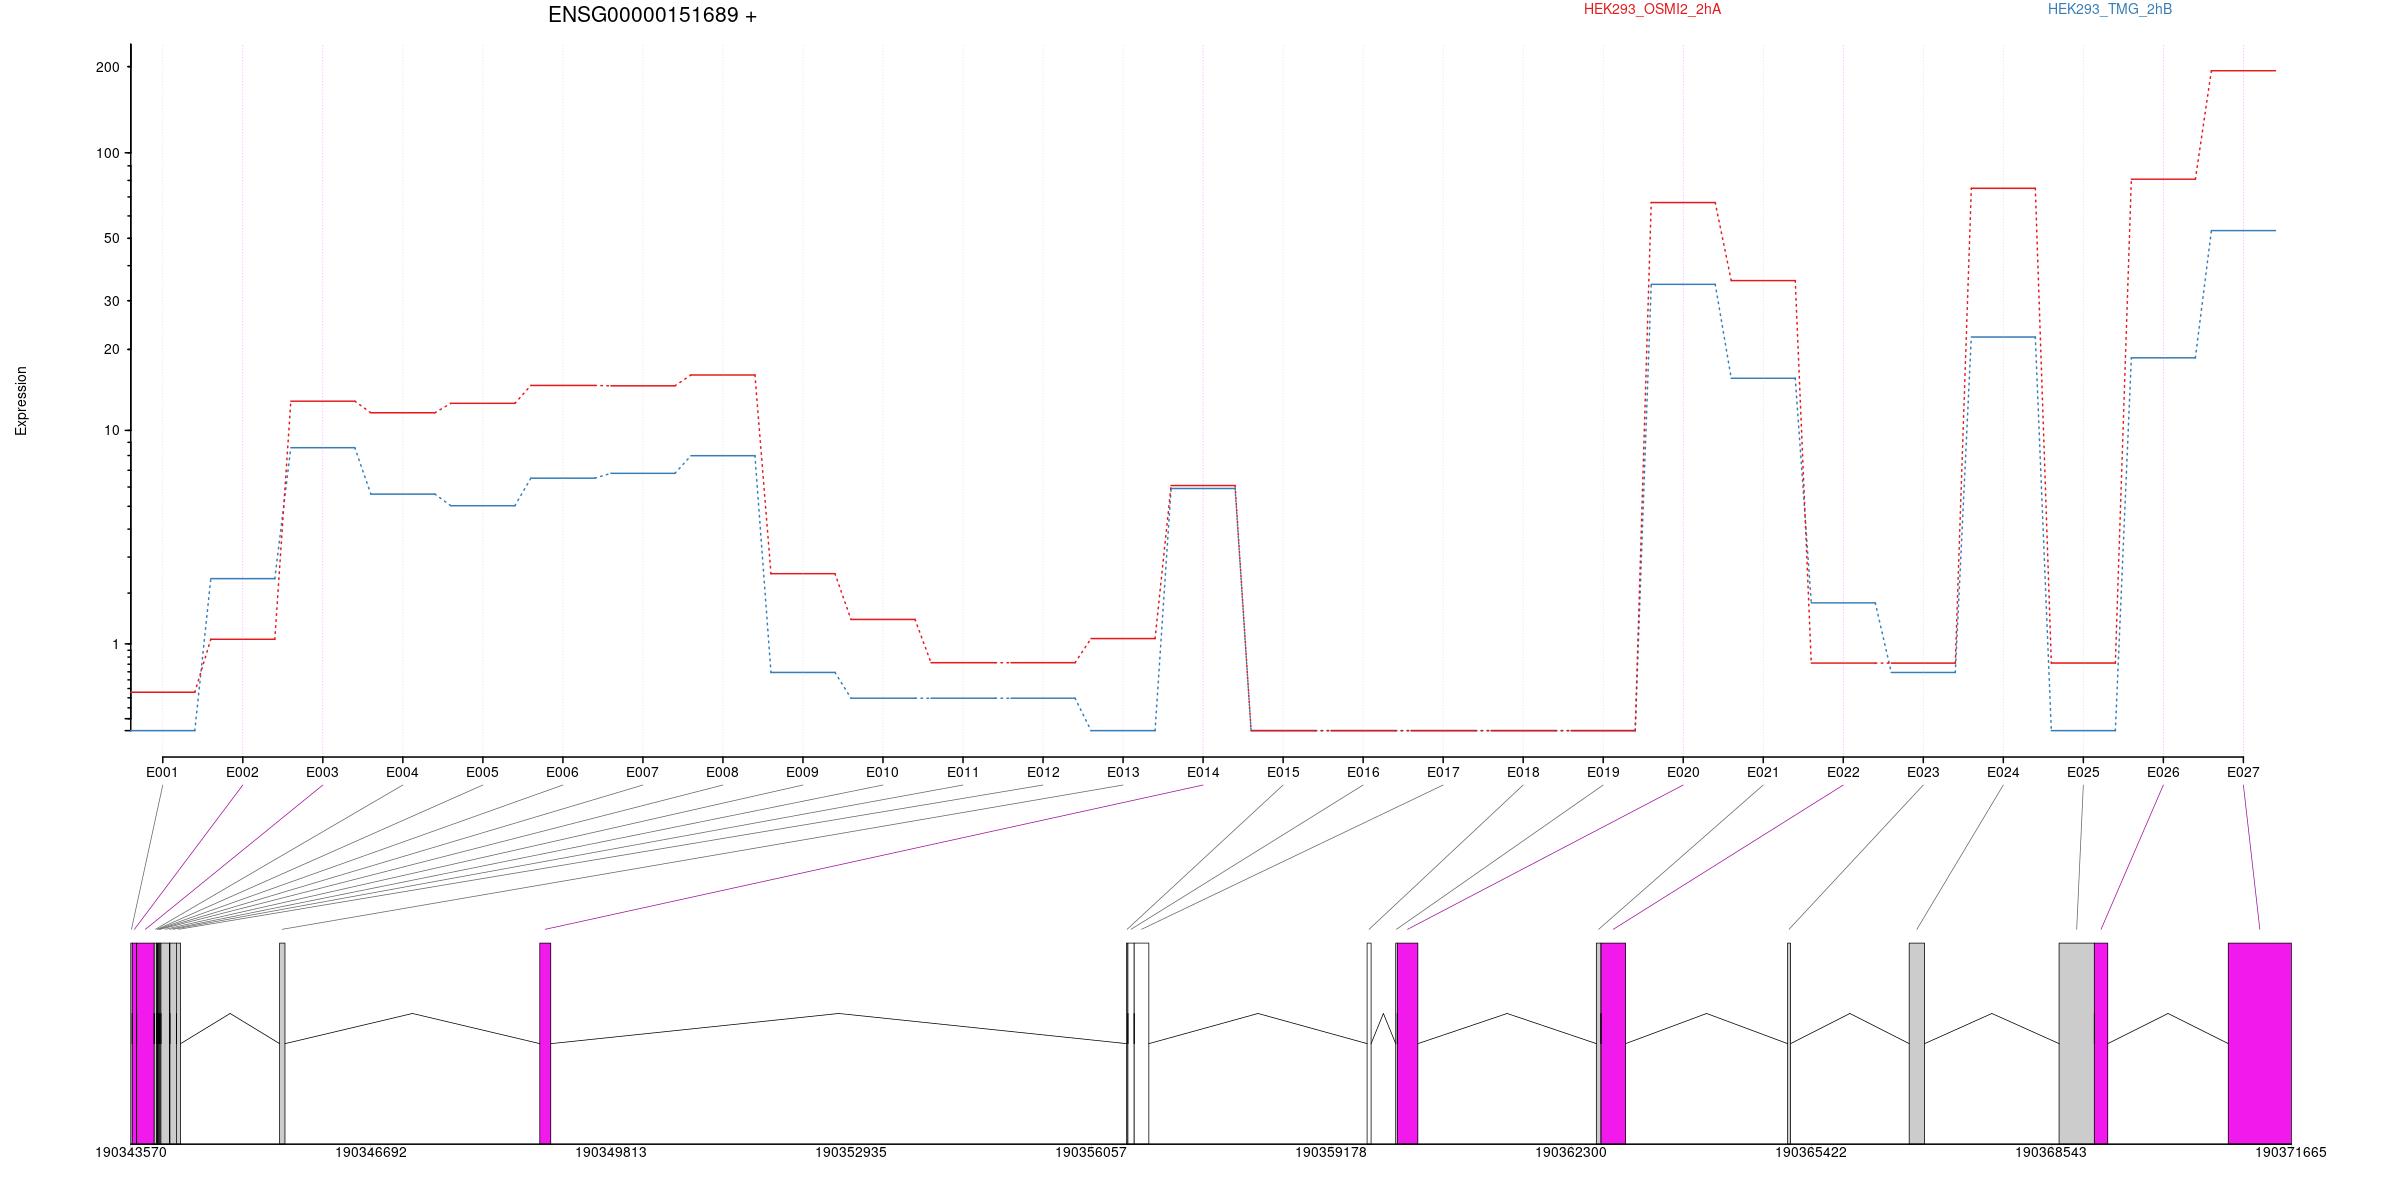Click exon label E024
The image size is (2400, 1200).
pos(2003,772)
